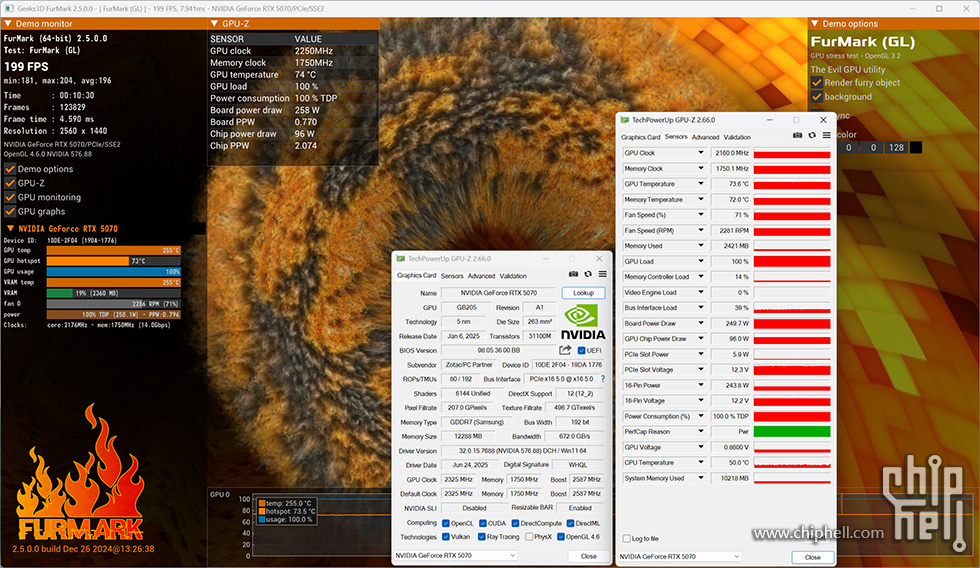The width and height of the screenshot is (980, 568).
Task: Toggle the OpenGL 4.6 checkbox
Action: [561, 537]
